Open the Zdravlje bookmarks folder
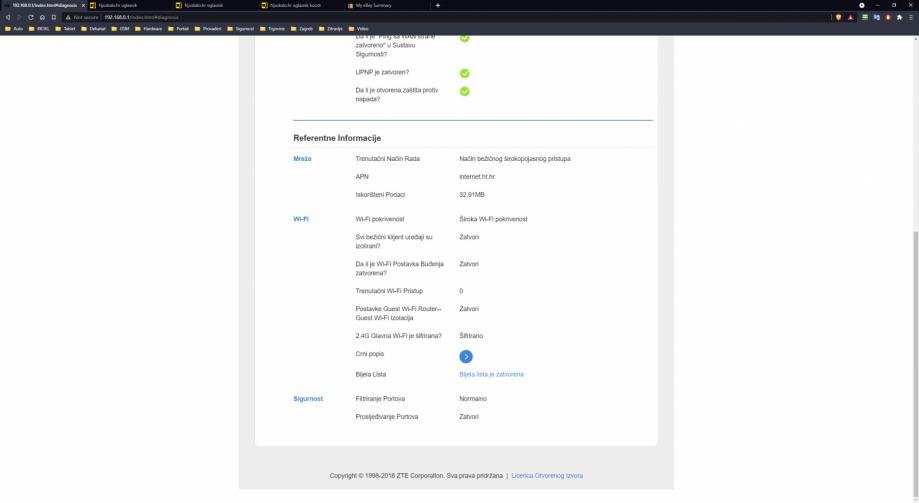The height and width of the screenshot is (503, 919). click(331, 28)
